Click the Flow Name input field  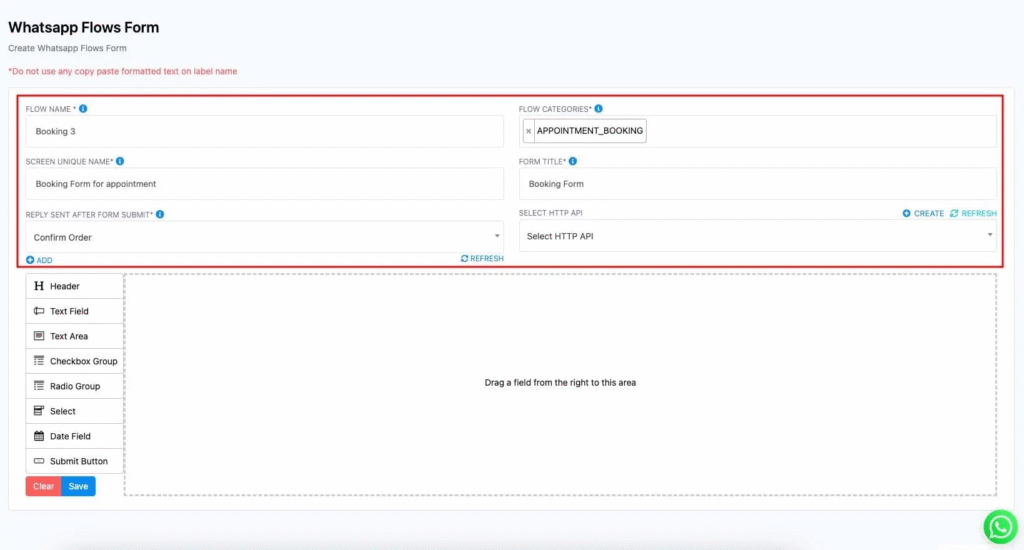(x=264, y=131)
